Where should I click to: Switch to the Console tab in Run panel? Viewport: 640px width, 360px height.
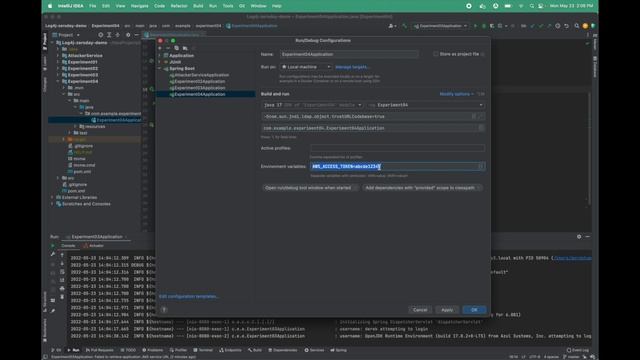coord(68,246)
